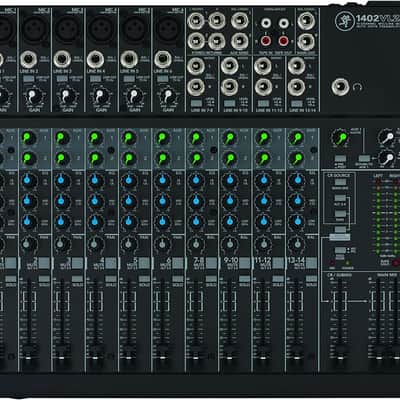Click the channel 6 MID EQ blue knob
The height and width of the screenshot is (400, 400).
[162, 201]
